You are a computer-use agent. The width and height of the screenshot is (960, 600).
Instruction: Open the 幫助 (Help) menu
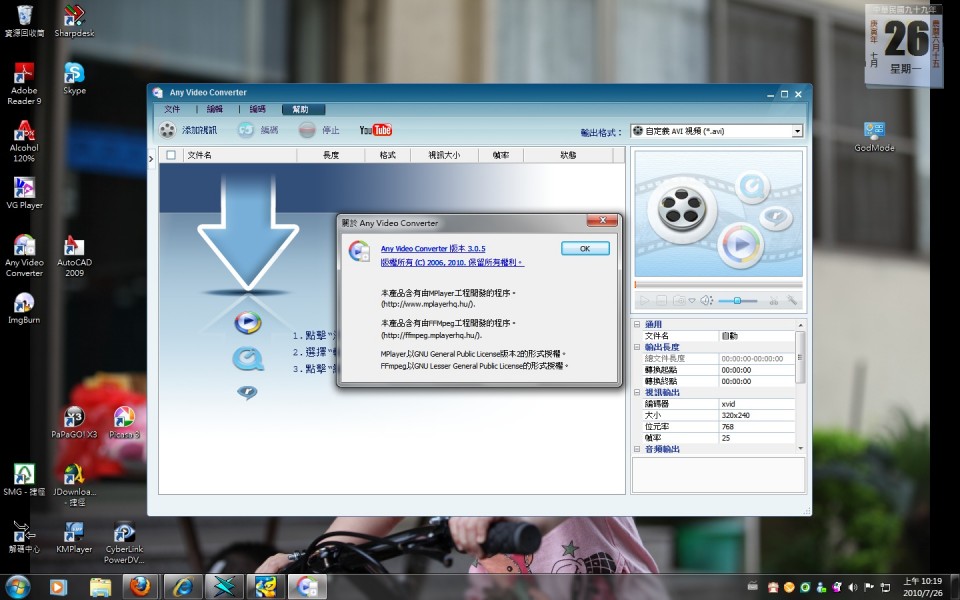(x=301, y=109)
